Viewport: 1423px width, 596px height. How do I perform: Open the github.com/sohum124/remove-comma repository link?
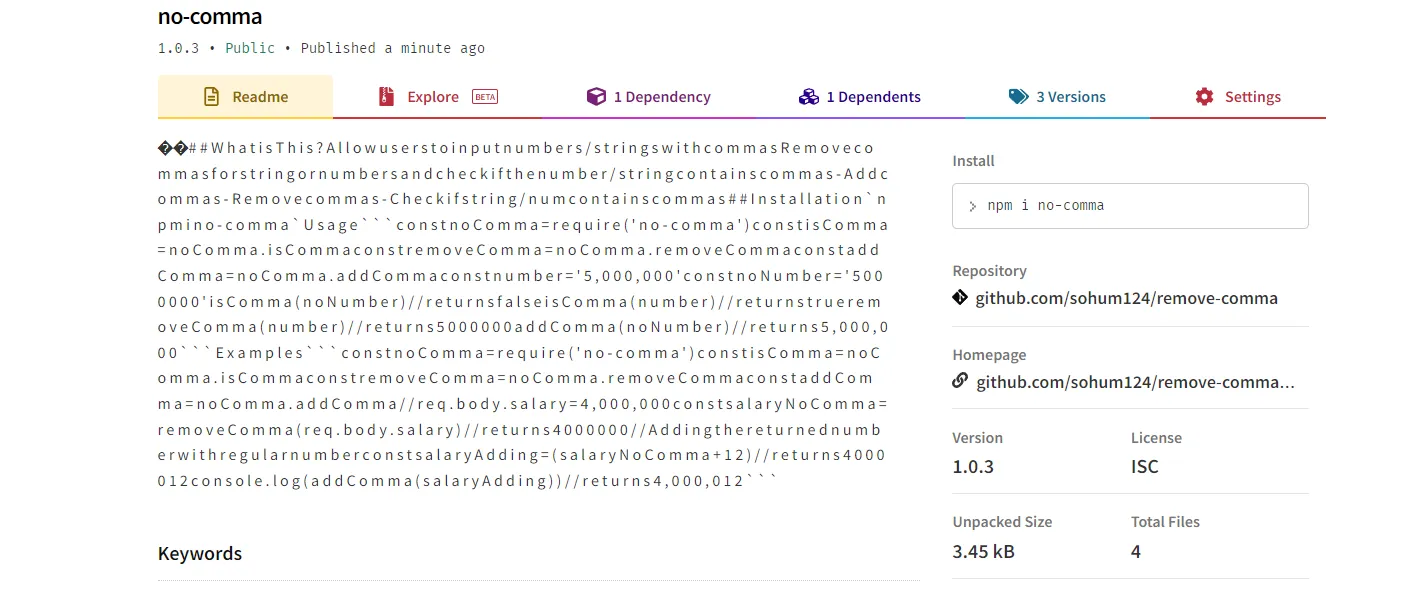[1126, 298]
